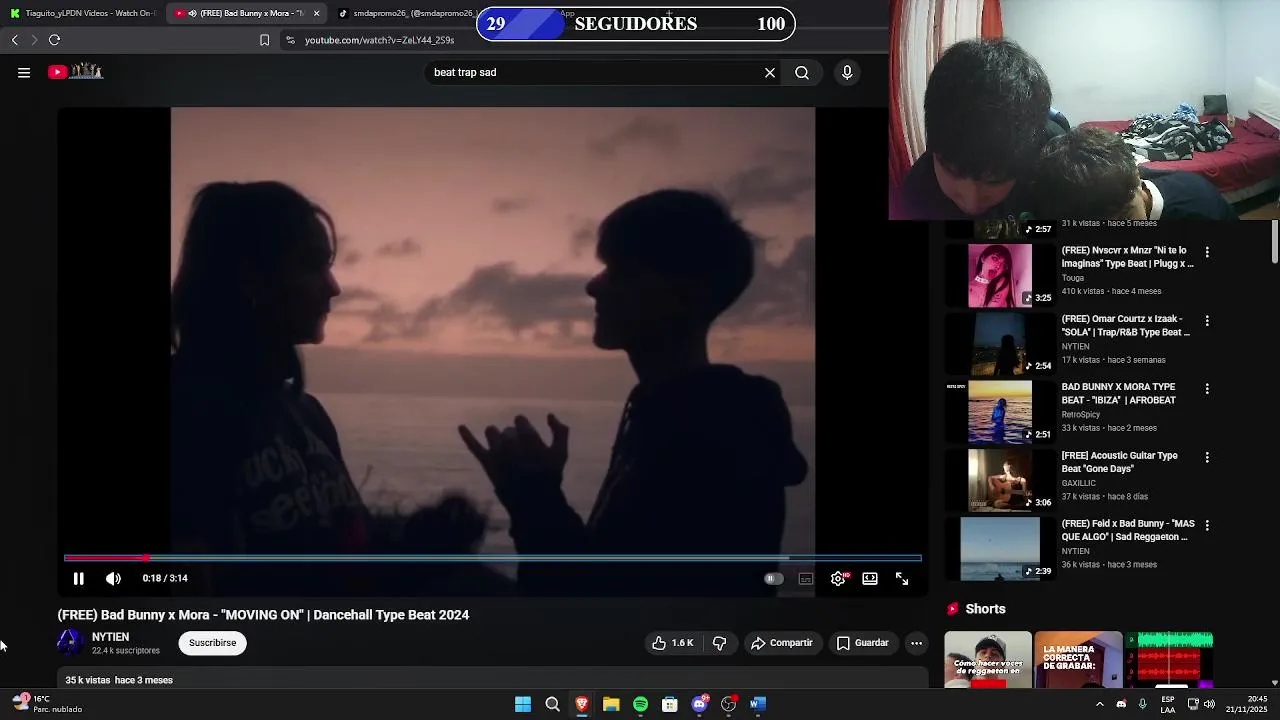Open options for Feid x Bad Bunny video
The width and height of the screenshot is (1280, 720).
1207,525
